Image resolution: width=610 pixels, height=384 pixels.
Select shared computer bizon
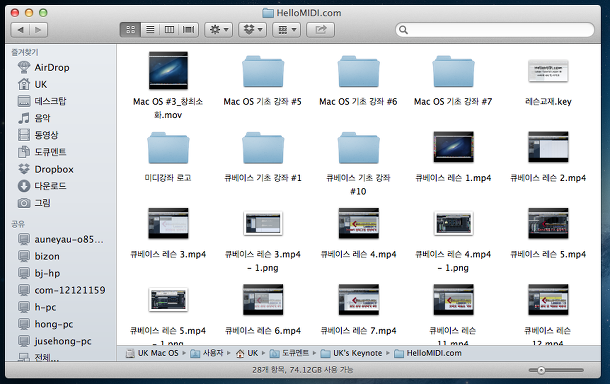click(x=39, y=256)
